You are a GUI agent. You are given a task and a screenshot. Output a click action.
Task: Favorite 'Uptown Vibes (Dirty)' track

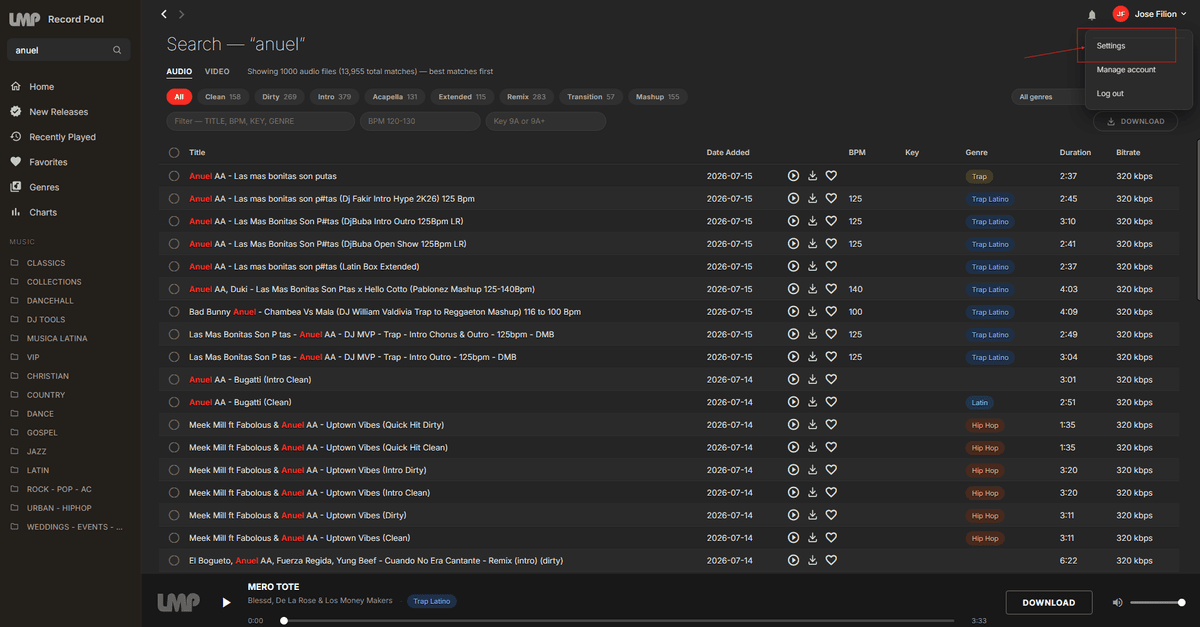click(831, 515)
